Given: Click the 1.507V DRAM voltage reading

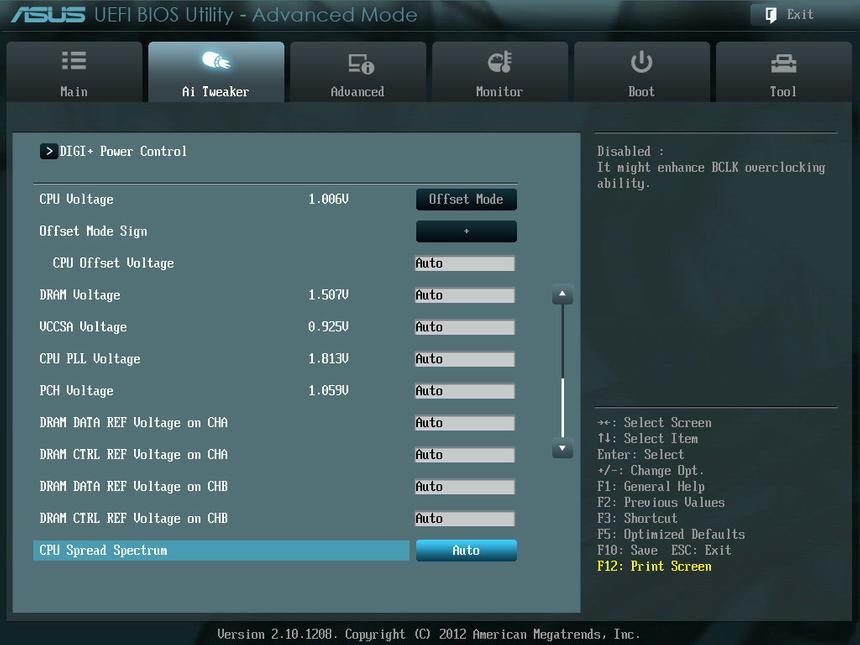Looking at the screenshot, I should (x=328, y=295).
